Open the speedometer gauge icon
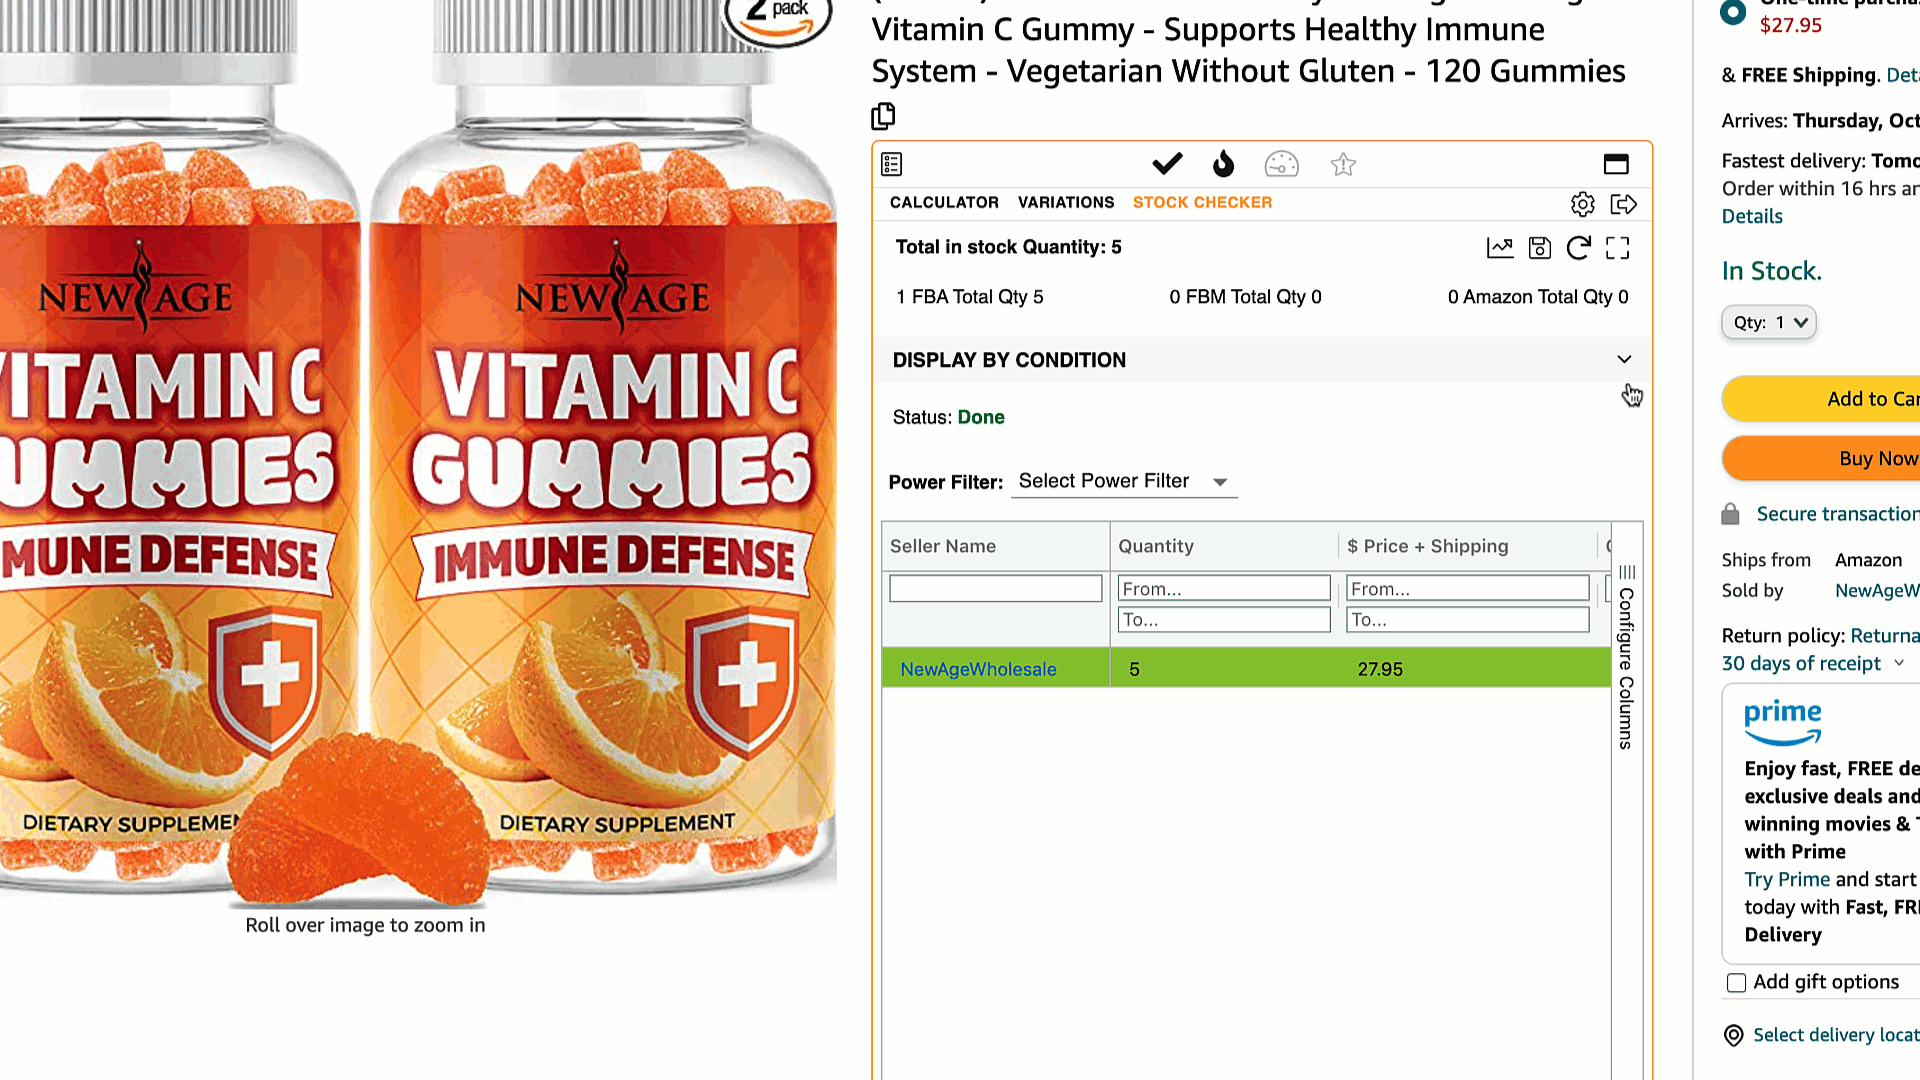Image resolution: width=1920 pixels, height=1080 pixels. tap(1282, 164)
